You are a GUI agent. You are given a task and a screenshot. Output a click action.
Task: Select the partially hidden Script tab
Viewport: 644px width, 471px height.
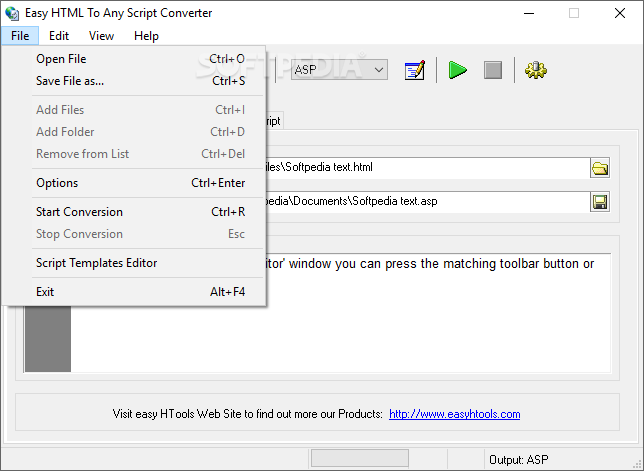point(274,121)
